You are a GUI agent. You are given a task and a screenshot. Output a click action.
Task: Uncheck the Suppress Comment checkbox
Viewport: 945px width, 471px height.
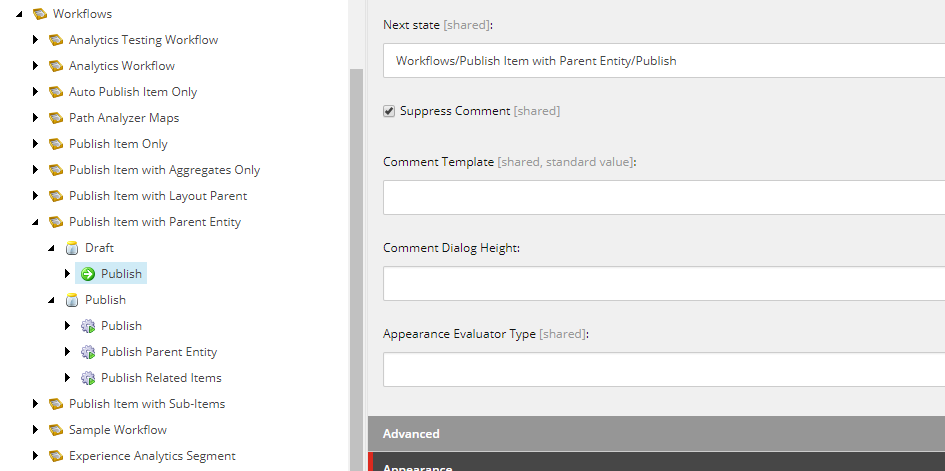[389, 111]
